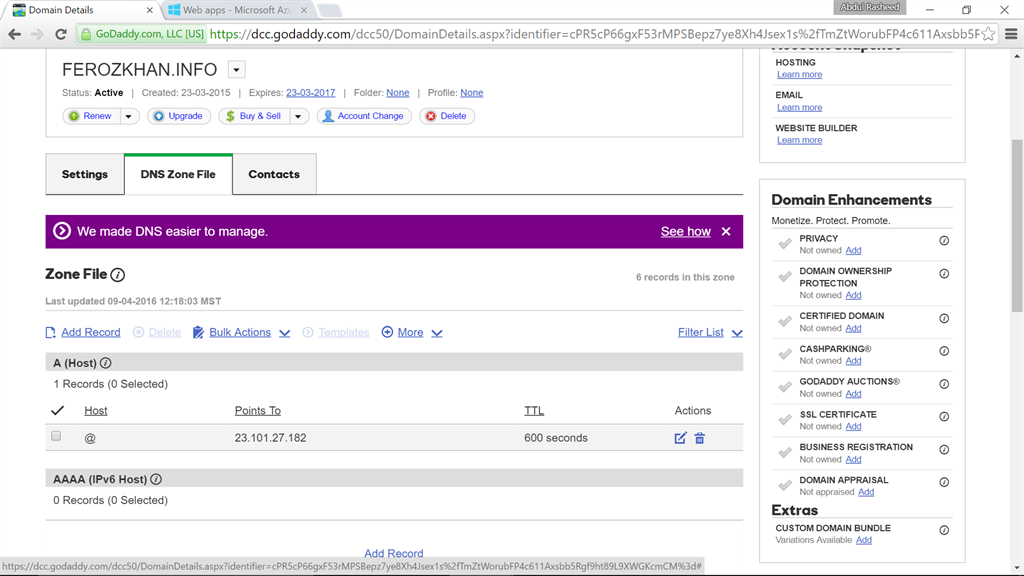Click the See how link

coord(685,231)
